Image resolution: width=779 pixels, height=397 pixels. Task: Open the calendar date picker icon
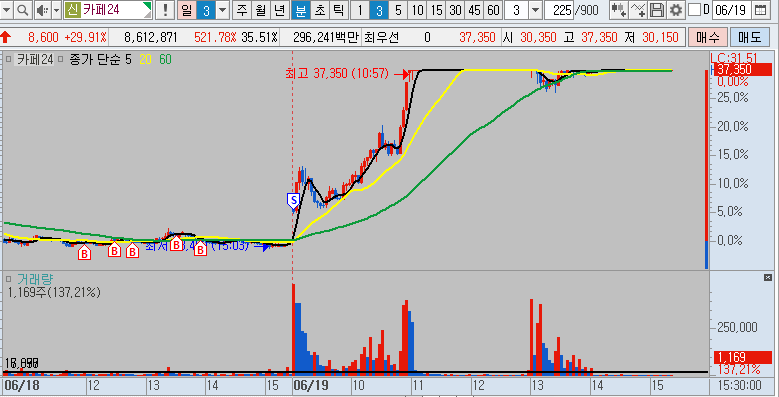click(x=760, y=10)
